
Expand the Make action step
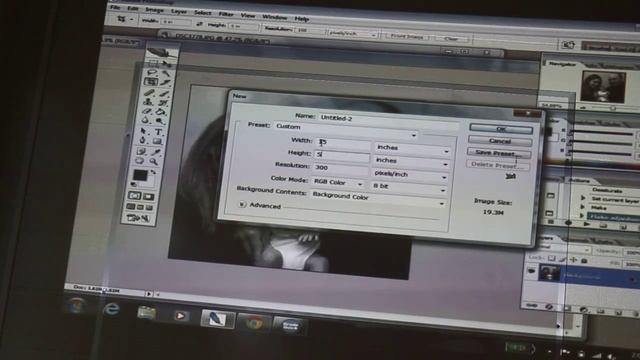(x=582, y=207)
